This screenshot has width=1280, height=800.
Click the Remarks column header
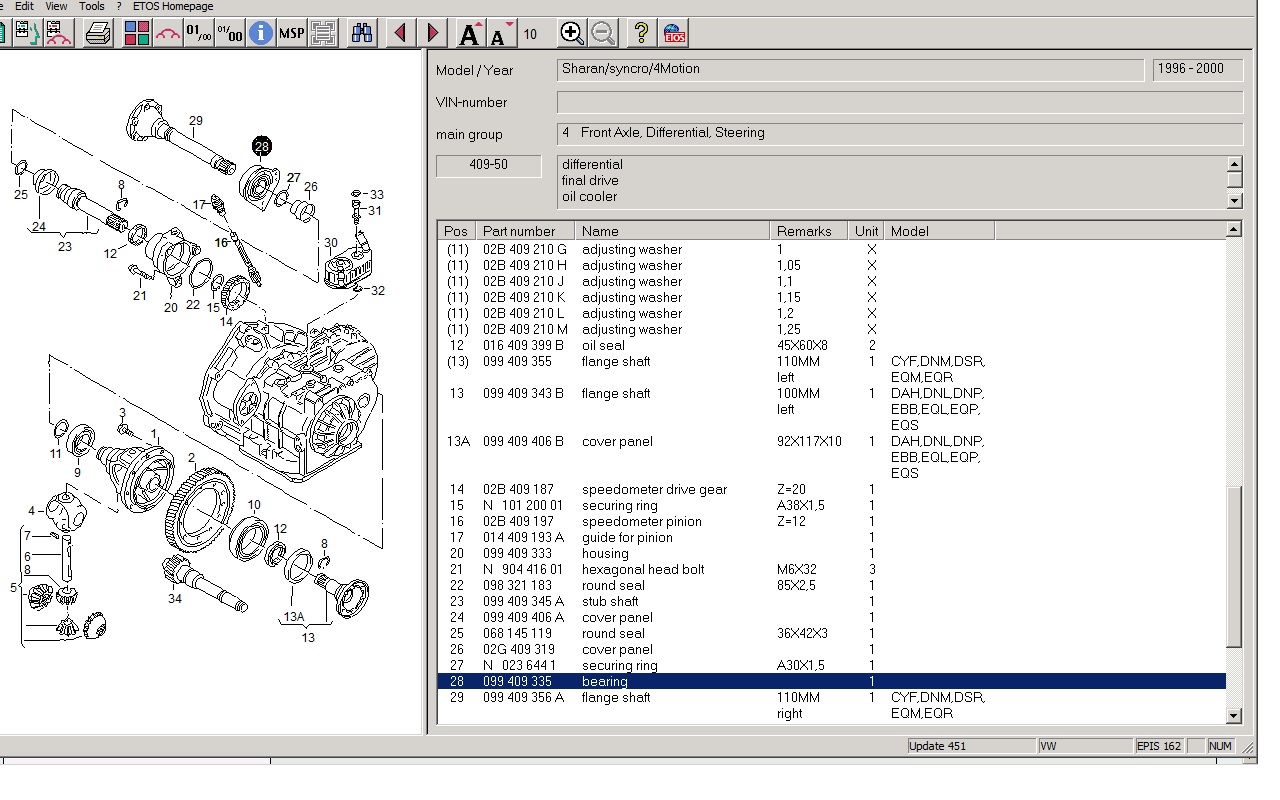point(803,231)
